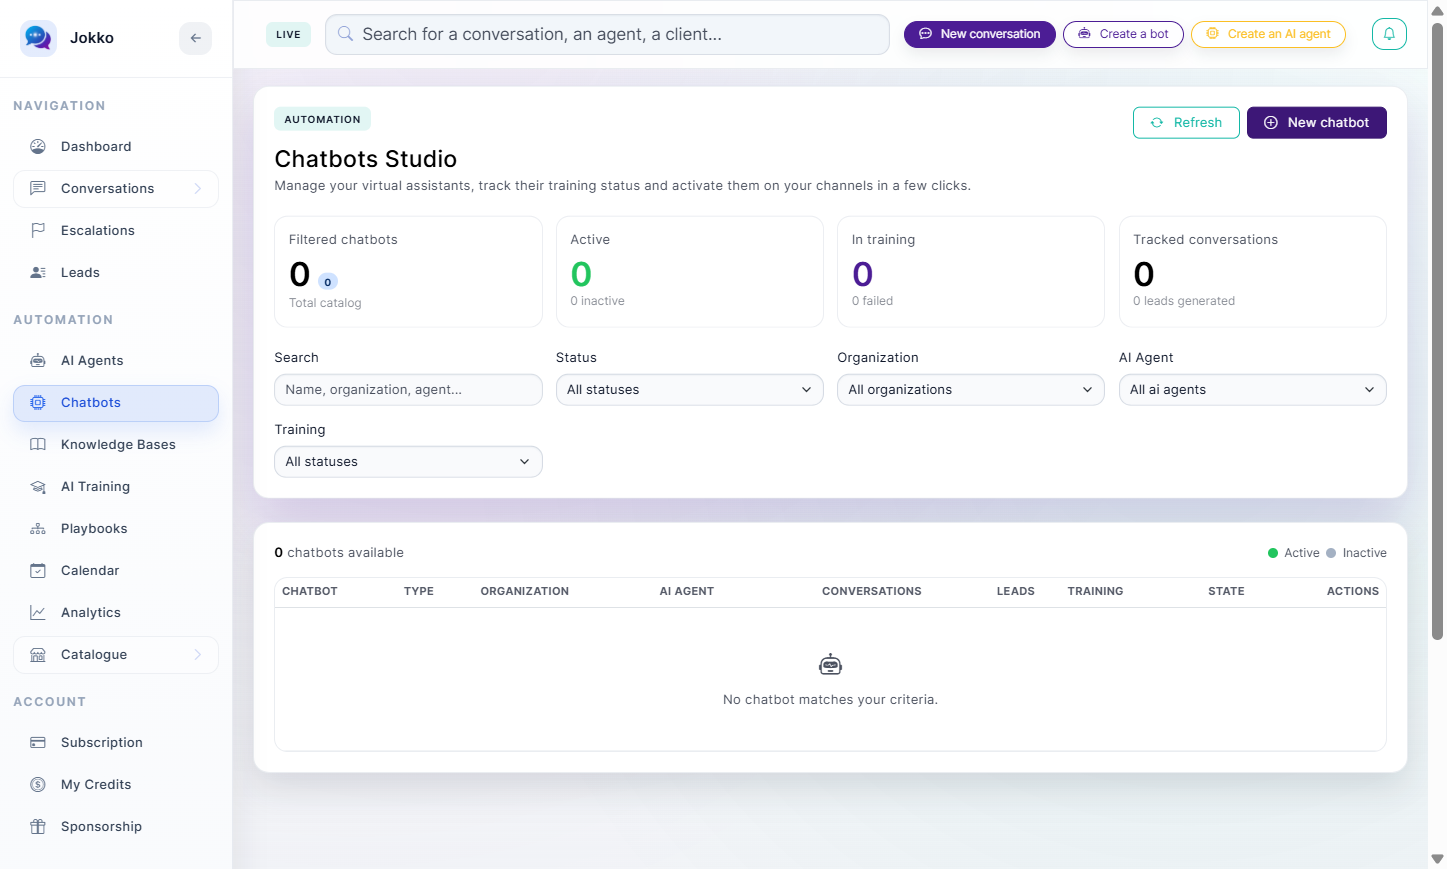
Task: Focus the Name, organization, agent search field
Action: tap(408, 390)
